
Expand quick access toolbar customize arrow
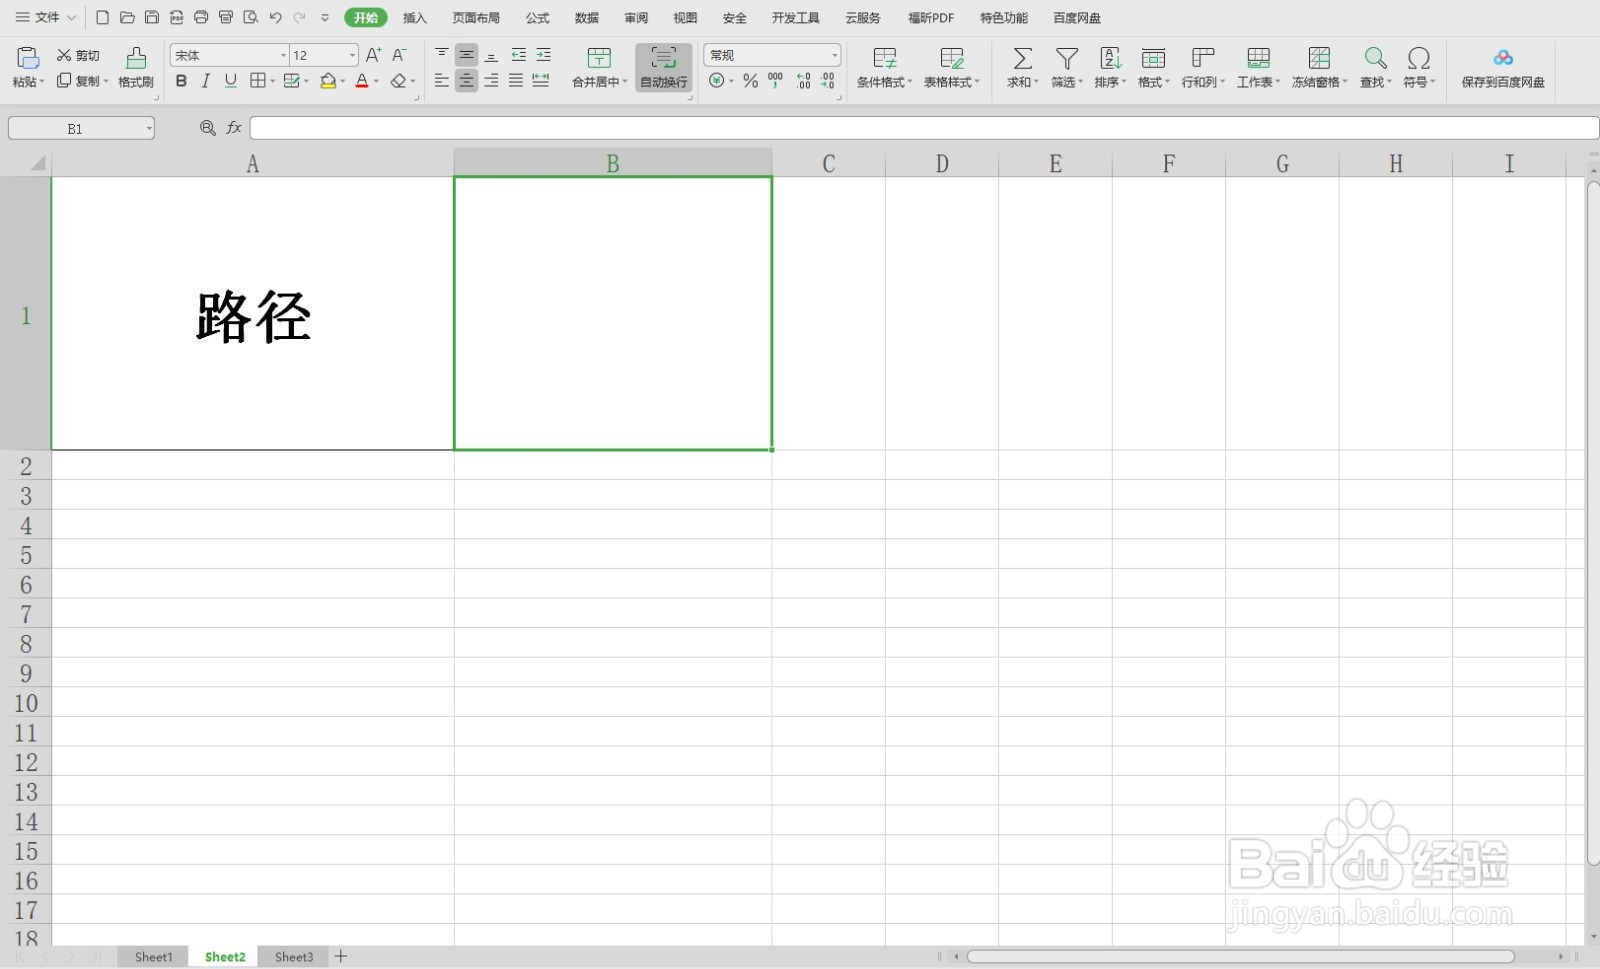(325, 18)
